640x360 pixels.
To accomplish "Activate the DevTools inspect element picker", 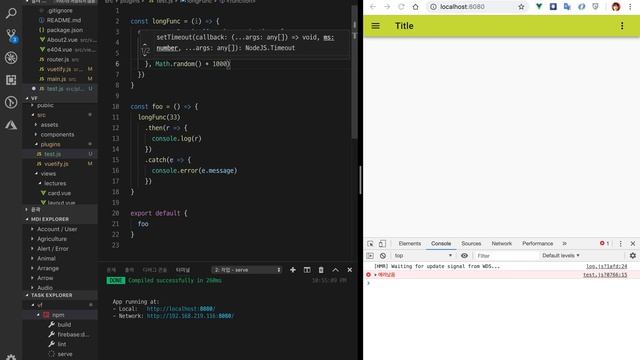I will pyautogui.click(x=370, y=244).
